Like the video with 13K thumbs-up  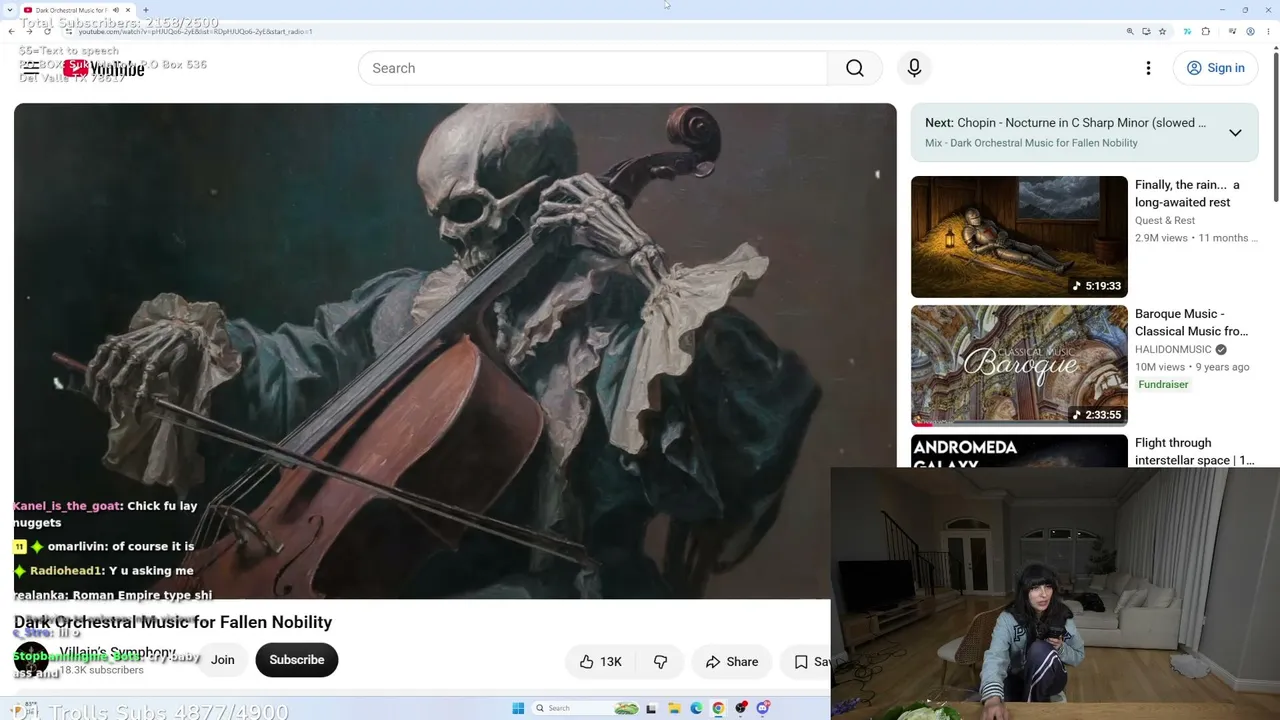pos(600,661)
